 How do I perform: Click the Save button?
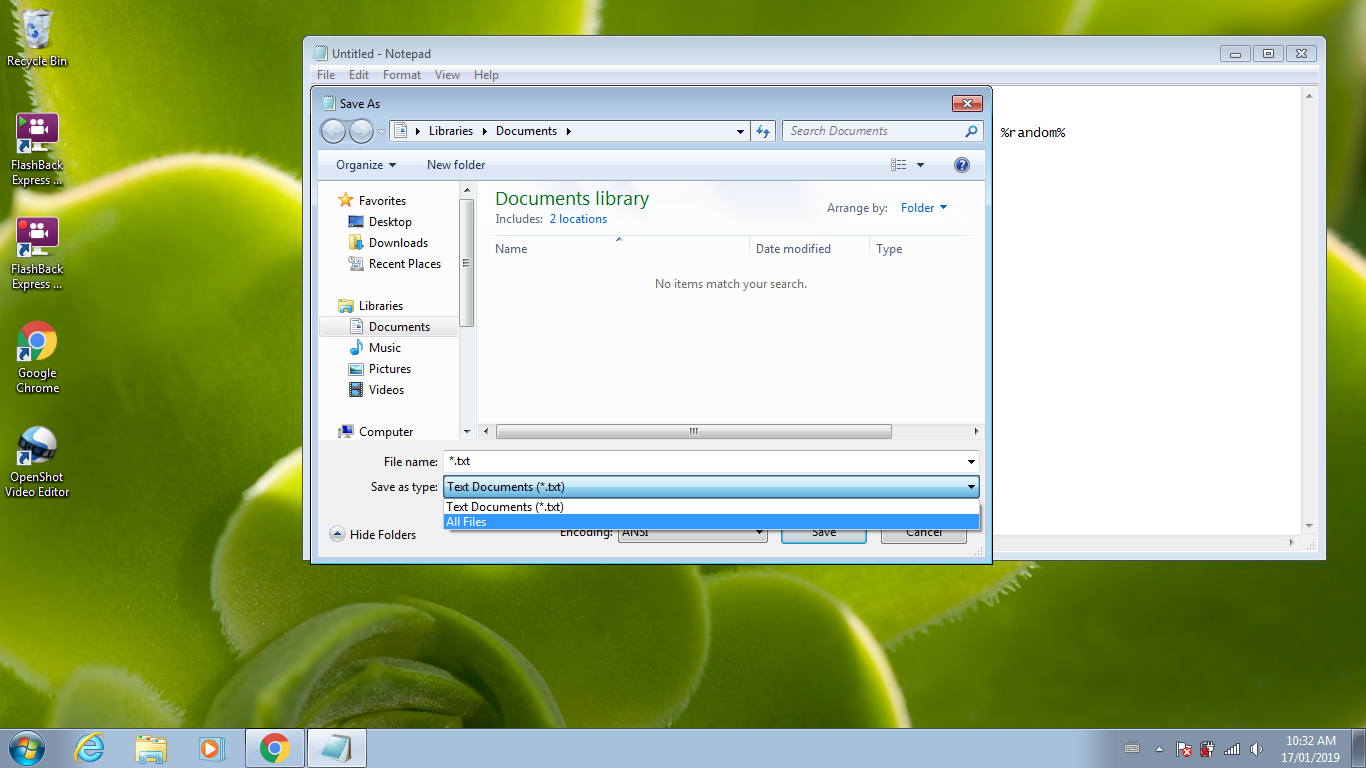coord(823,533)
